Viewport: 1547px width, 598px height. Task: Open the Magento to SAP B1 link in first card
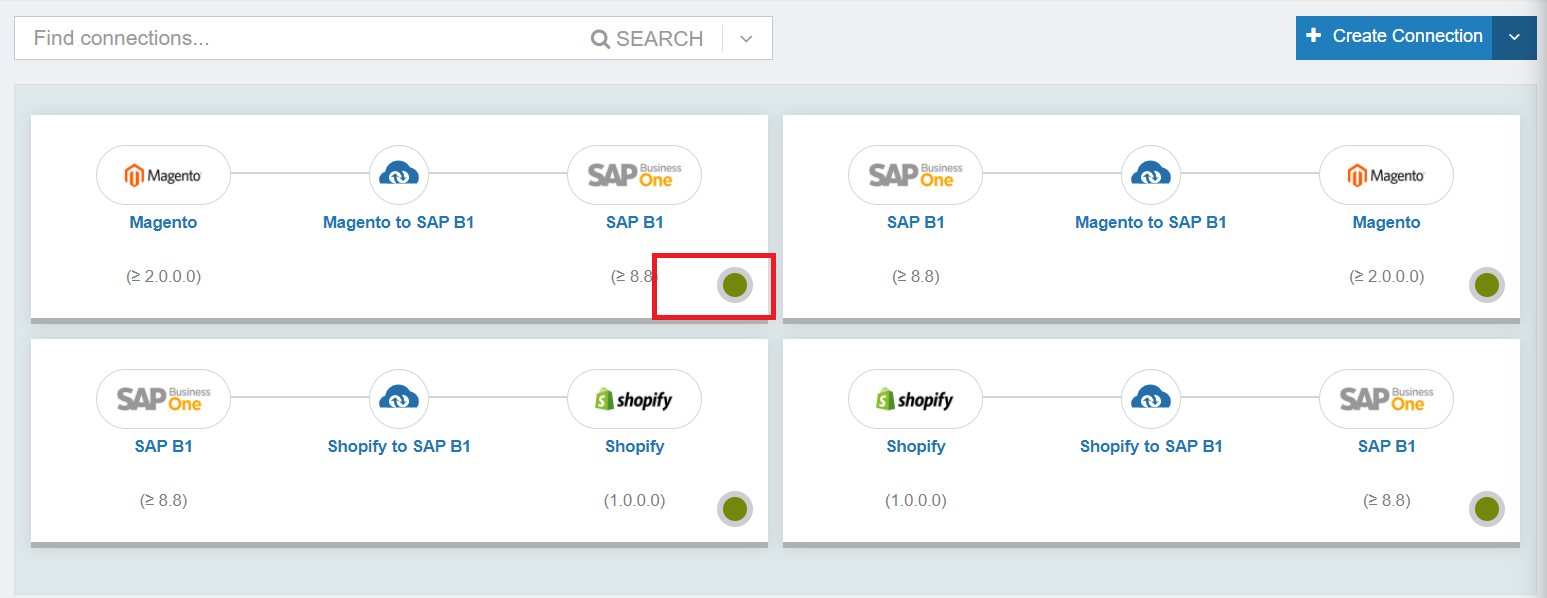(399, 222)
